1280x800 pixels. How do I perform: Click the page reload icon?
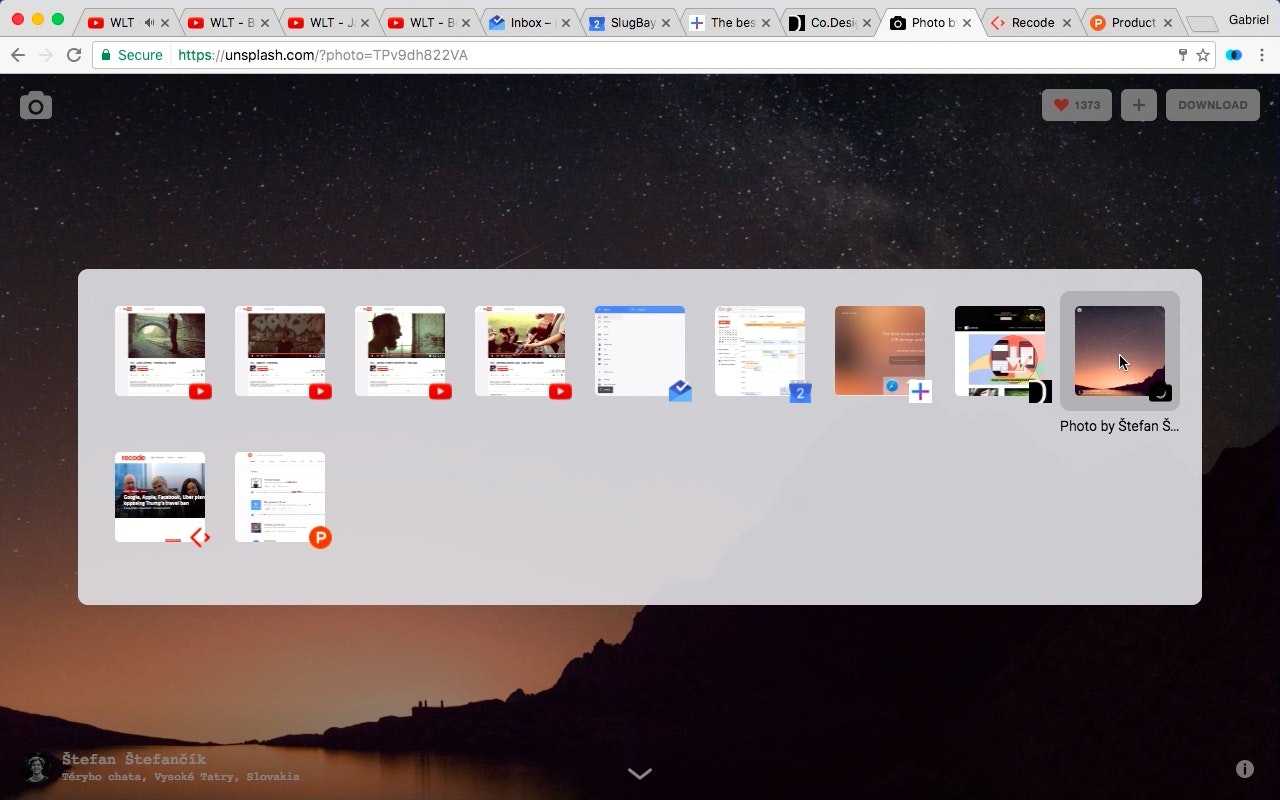74,55
